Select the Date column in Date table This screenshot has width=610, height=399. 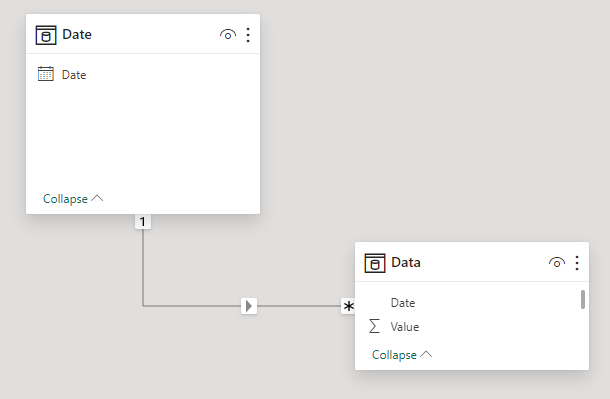tap(74, 75)
